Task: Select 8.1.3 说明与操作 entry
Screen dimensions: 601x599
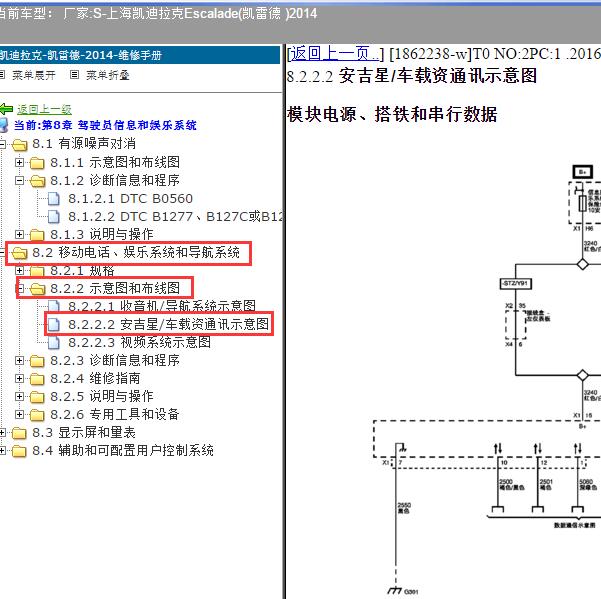Action: click(102, 234)
